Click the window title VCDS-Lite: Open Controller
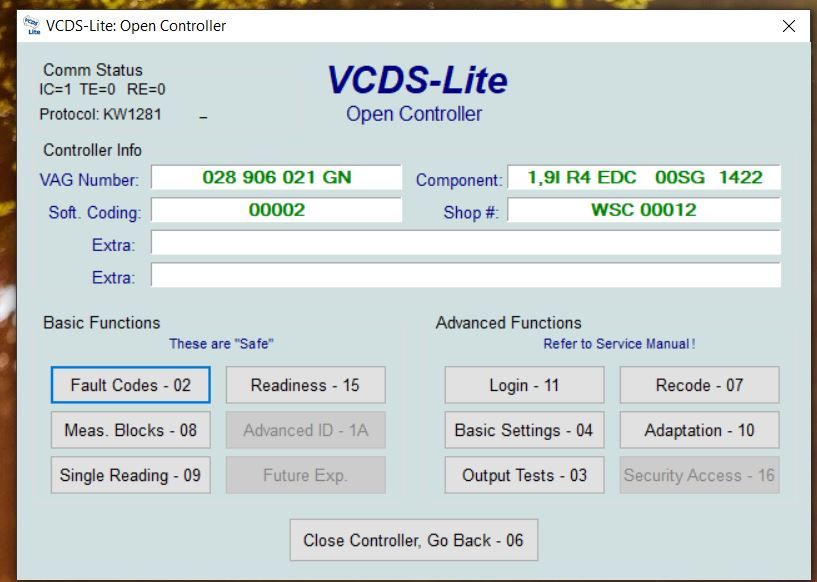Image resolution: width=817 pixels, height=582 pixels. click(136, 26)
